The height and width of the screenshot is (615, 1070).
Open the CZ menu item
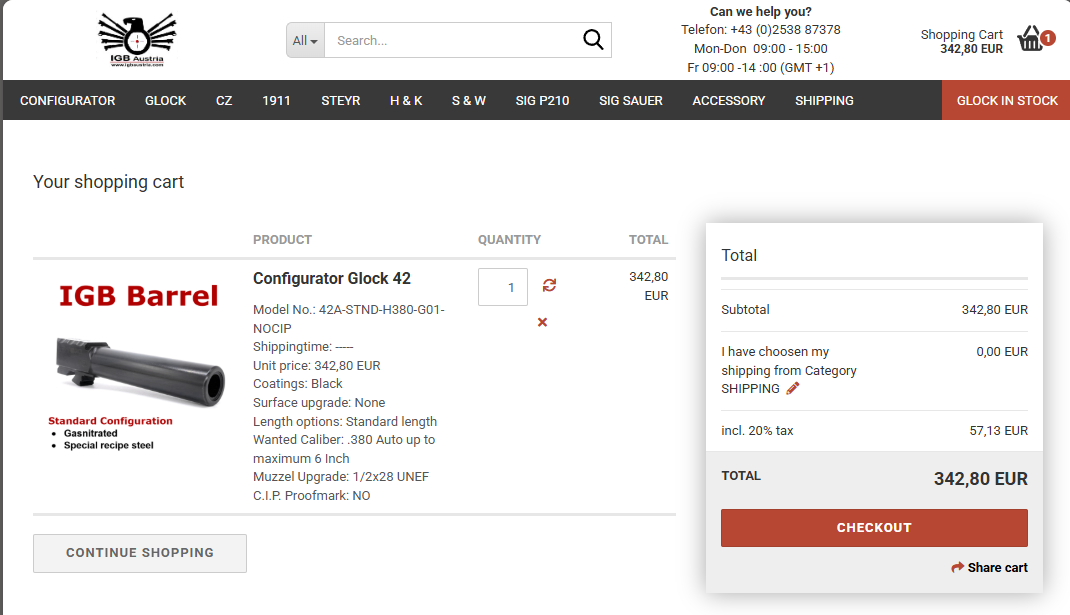pyautogui.click(x=224, y=100)
